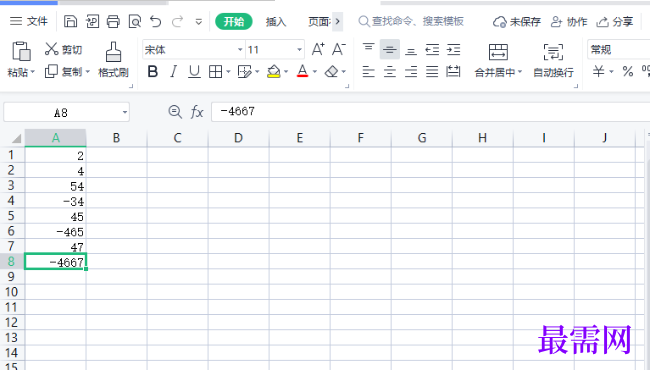Click the currency ¥ icon
The image size is (650, 371).
coord(599,72)
